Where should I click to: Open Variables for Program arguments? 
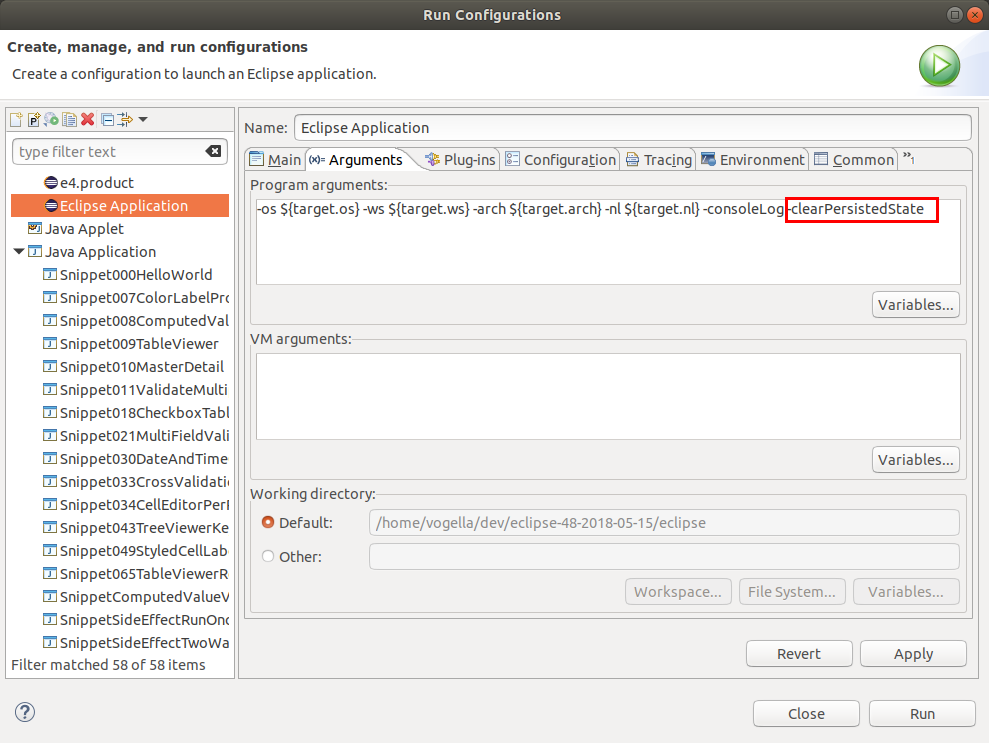pyautogui.click(x=916, y=305)
